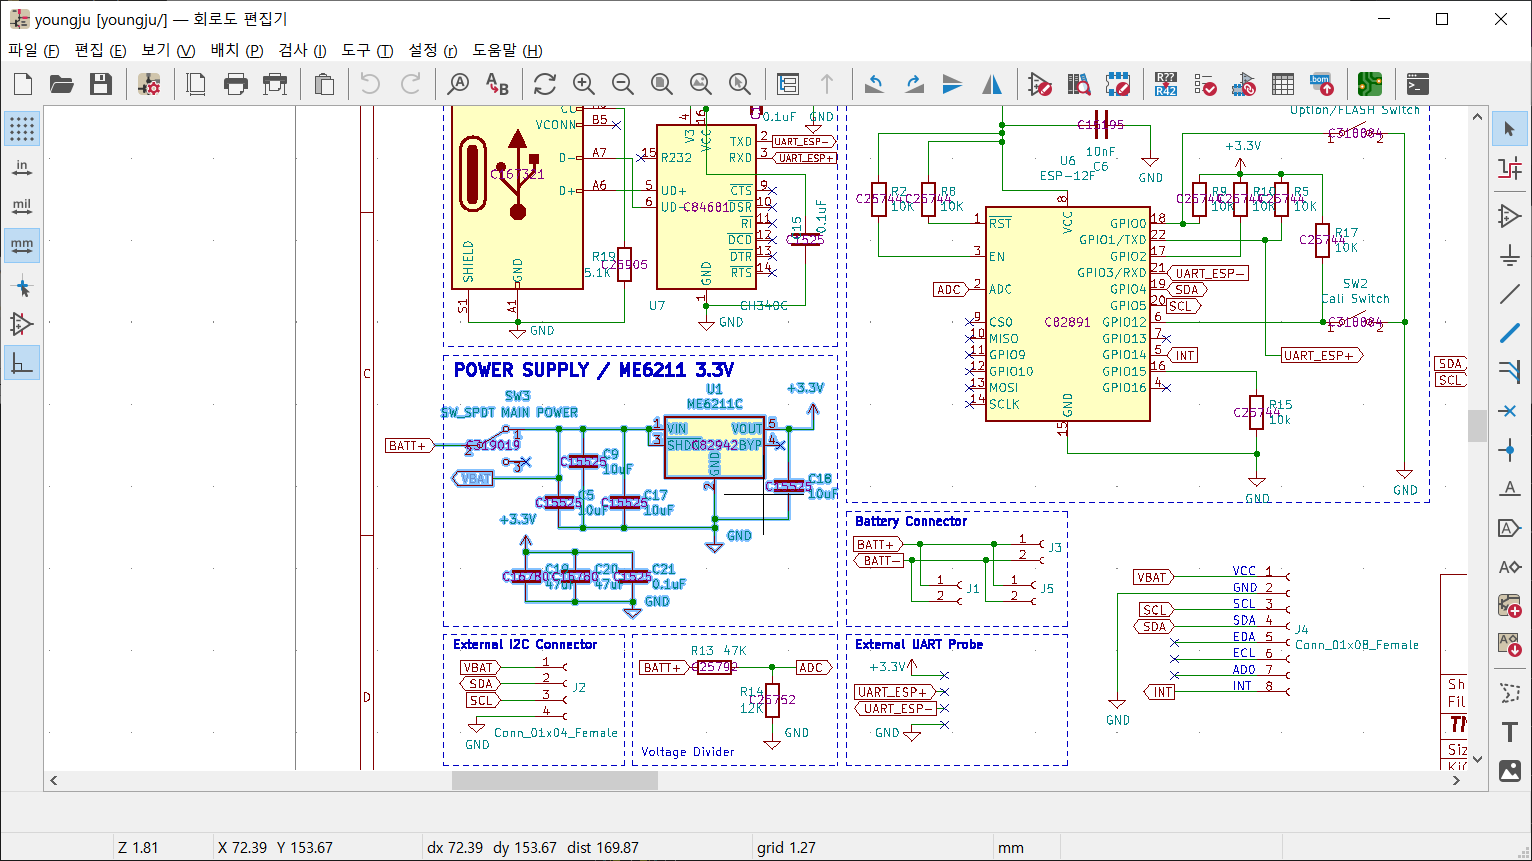1532x861 pixels.
Task: Open the 검사 (Inspect) menu
Action: pos(302,50)
